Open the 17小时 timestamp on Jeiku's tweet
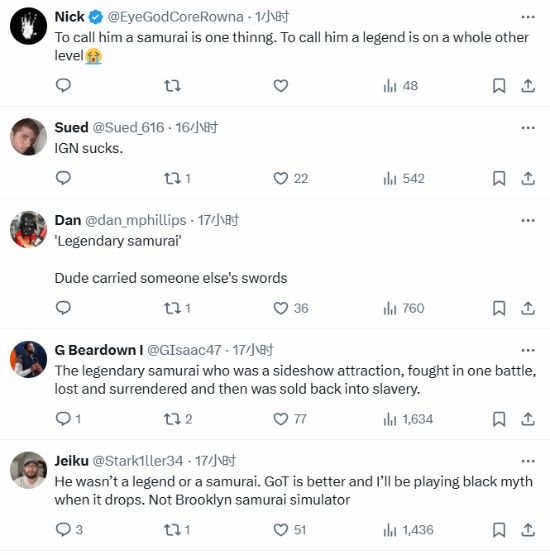The height and width of the screenshot is (555, 550). tap(215, 461)
